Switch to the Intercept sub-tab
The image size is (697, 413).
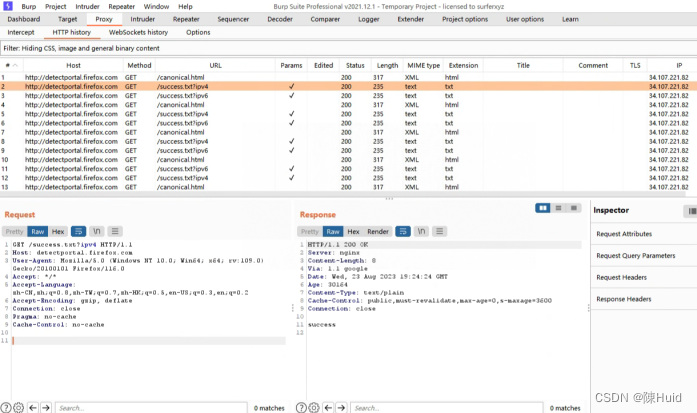21,32
